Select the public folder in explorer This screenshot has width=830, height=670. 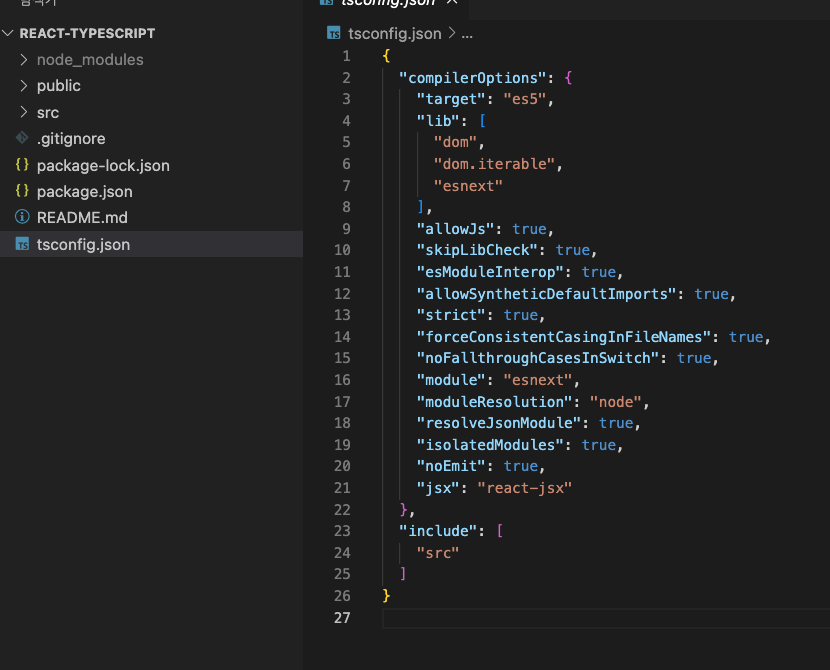click(x=151, y=86)
